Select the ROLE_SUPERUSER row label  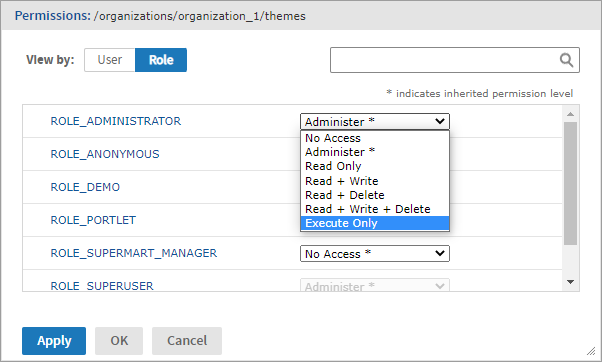[x=102, y=286]
